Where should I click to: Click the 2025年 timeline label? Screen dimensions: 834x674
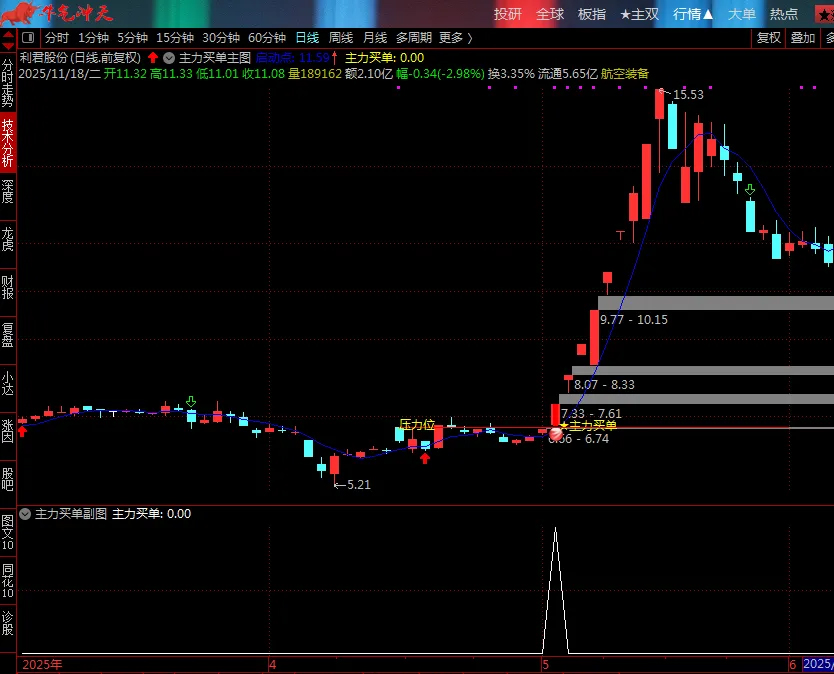click(42, 664)
